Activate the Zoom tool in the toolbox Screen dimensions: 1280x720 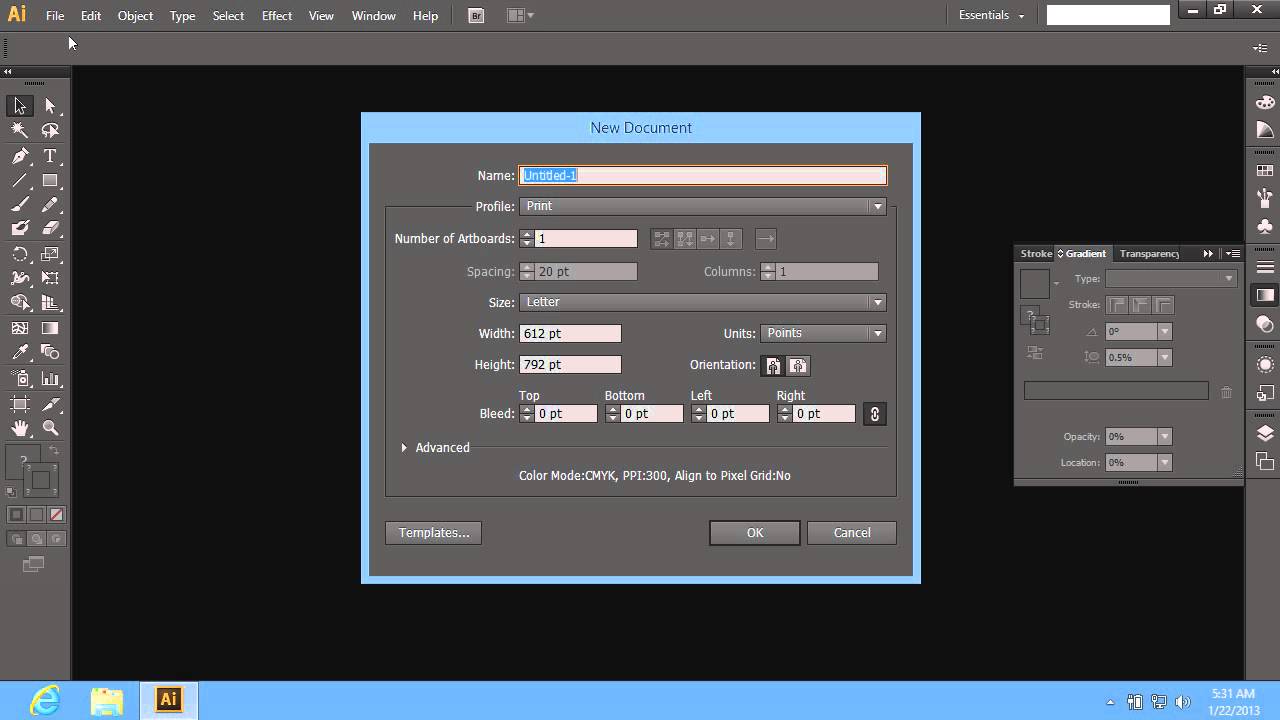point(50,428)
